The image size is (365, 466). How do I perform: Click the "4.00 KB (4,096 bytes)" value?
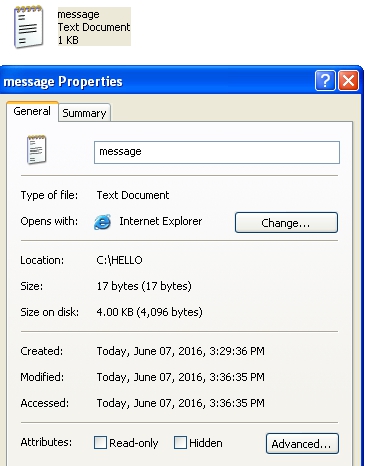pyautogui.click(x=149, y=312)
